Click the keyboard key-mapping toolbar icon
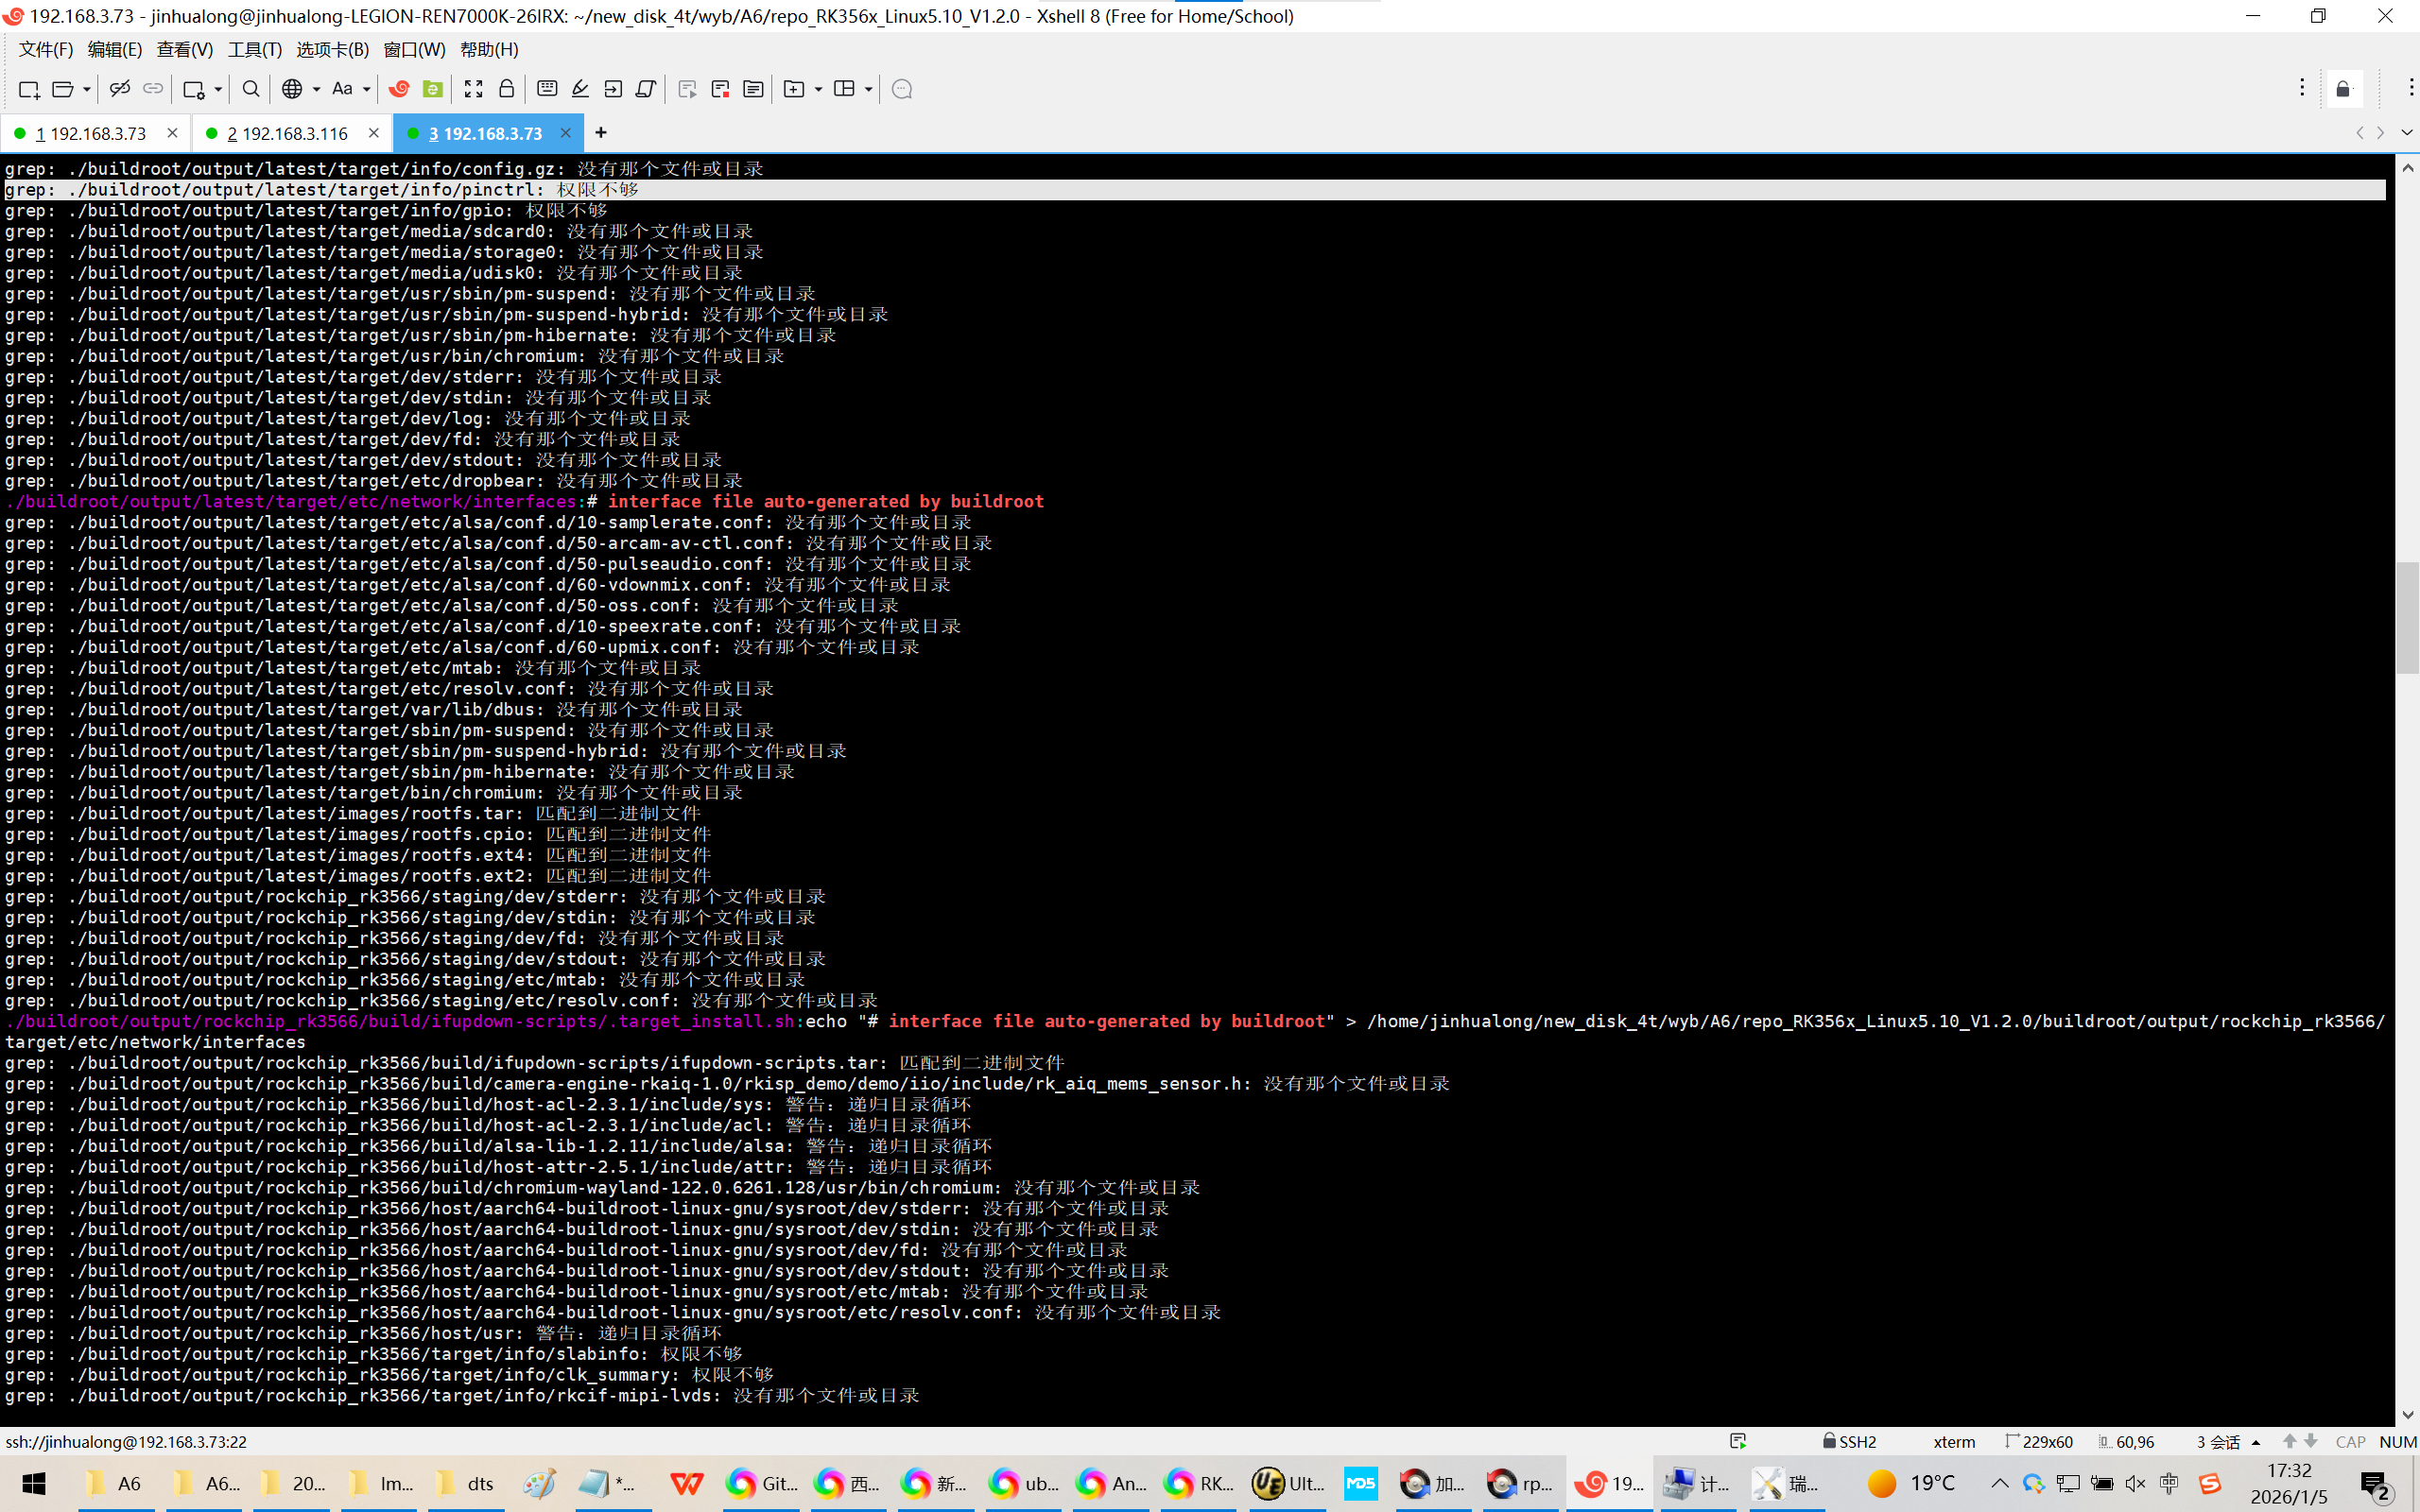The height and width of the screenshot is (1512, 2420). (x=547, y=89)
